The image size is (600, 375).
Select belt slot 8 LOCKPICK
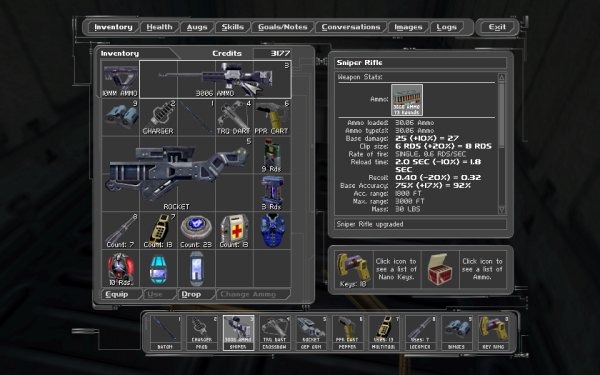[420, 333]
